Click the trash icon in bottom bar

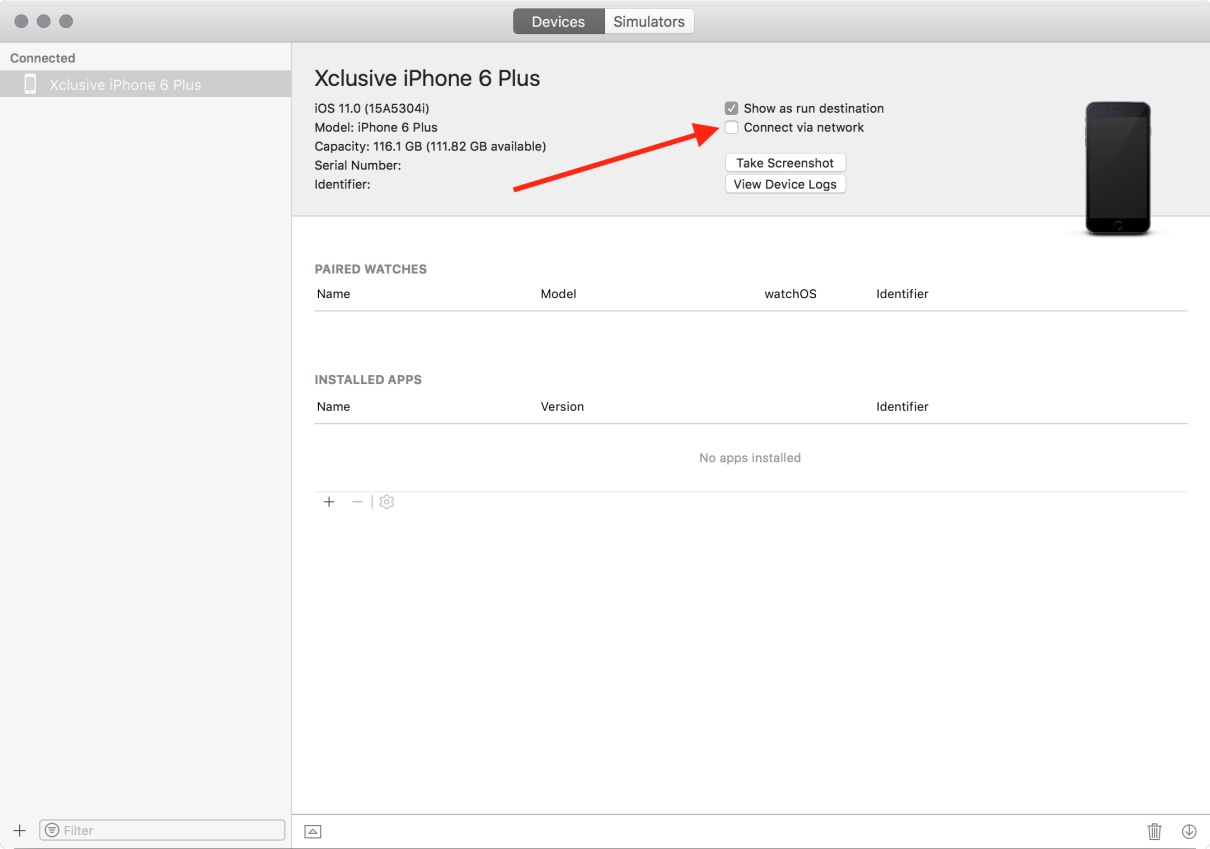click(x=1155, y=831)
